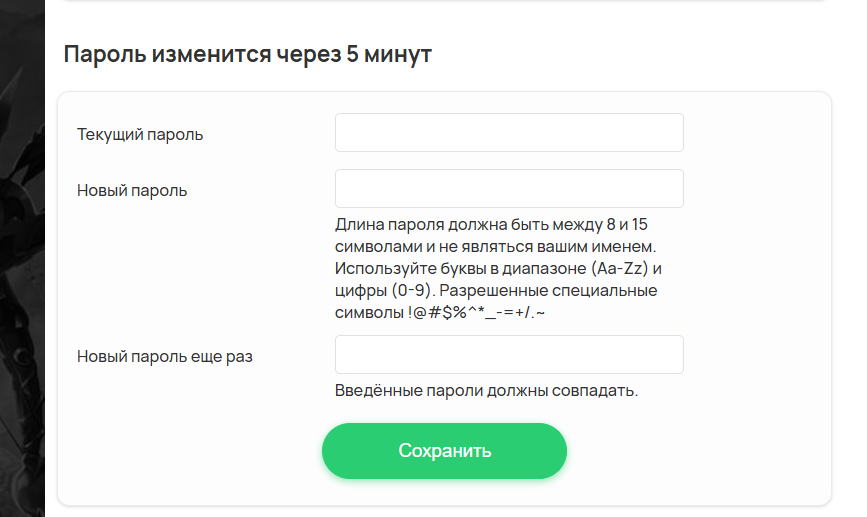Viewport: 867px width, 517px height.
Task: Click the word Пароль starting the heading
Action: pyautogui.click(x=105, y=54)
